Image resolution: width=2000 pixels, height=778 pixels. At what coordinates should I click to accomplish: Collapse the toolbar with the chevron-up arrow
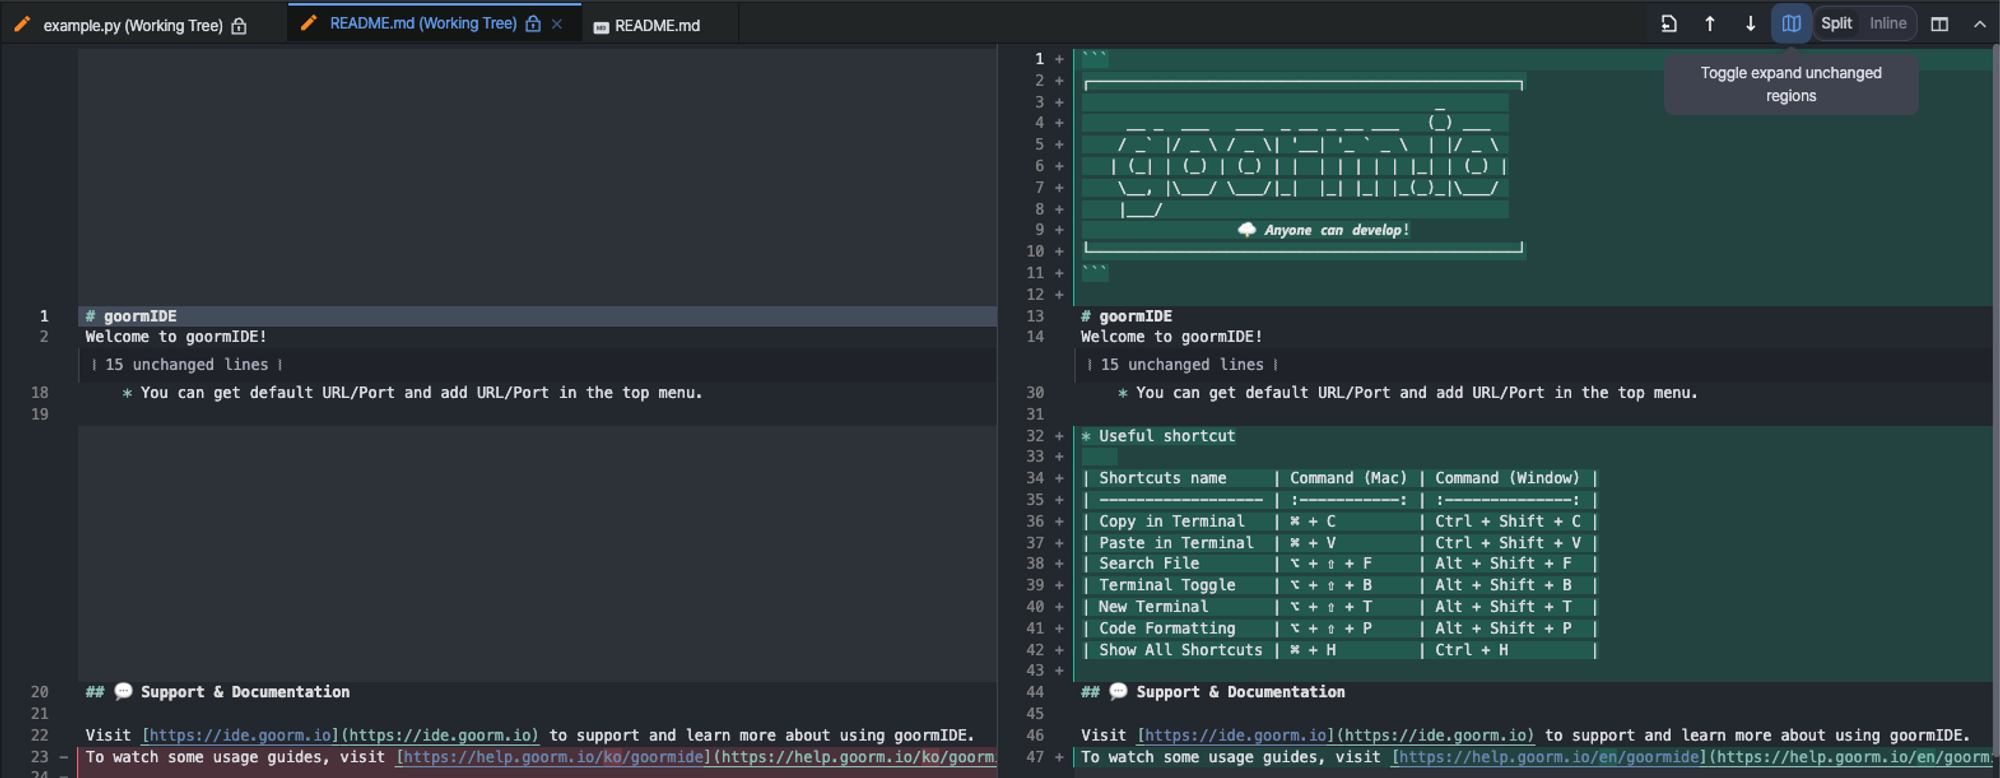point(1979,24)
